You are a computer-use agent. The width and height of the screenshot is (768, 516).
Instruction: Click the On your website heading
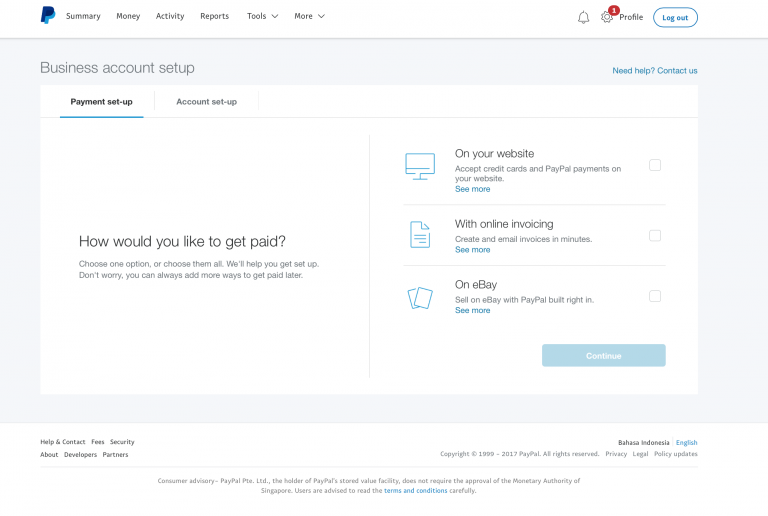(494, 154)
